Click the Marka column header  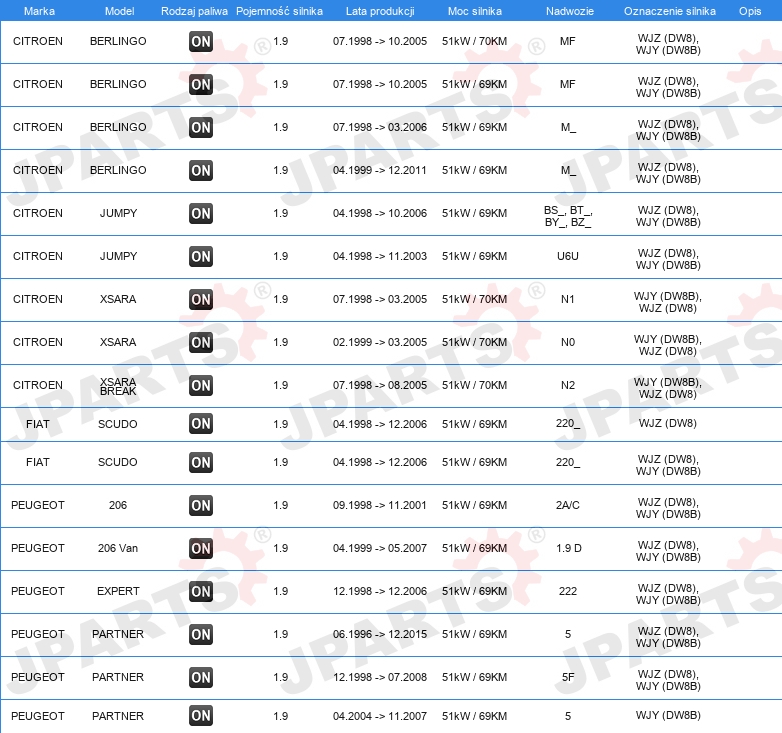tap(39, 11)
